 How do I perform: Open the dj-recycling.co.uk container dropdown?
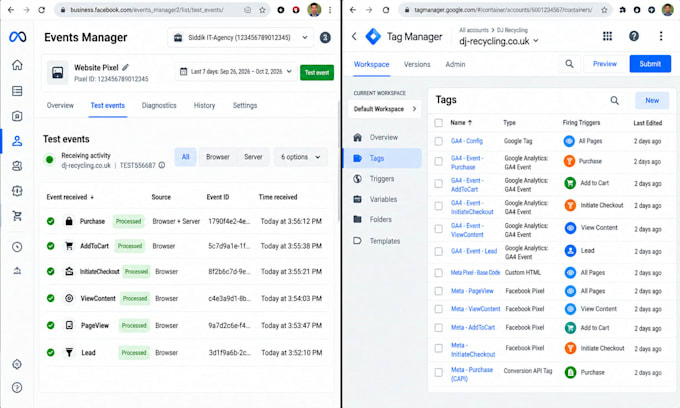pyautogui.click(x=499, y=41)
